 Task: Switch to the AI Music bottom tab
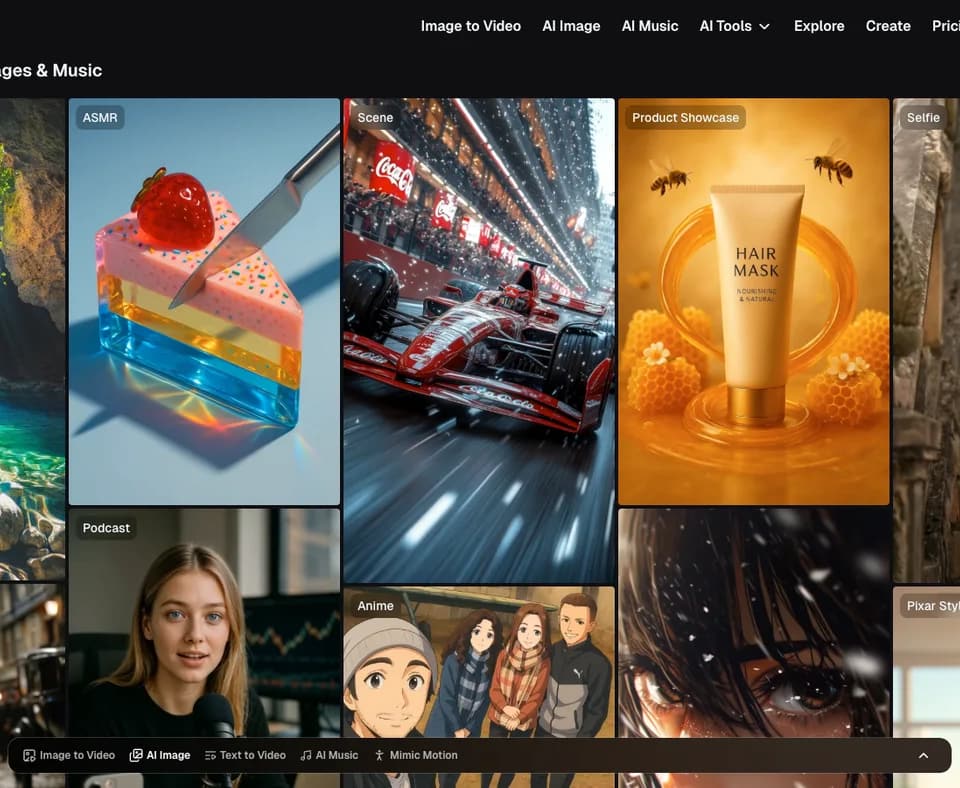click(x=329, y=755)
